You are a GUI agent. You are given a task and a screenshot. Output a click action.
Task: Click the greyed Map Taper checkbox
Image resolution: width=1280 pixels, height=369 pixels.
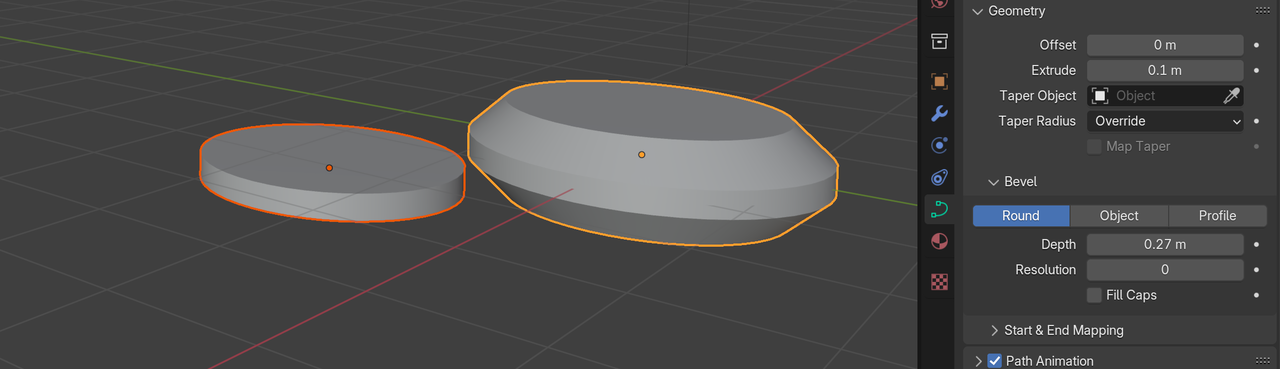[x=1095, y=146]
